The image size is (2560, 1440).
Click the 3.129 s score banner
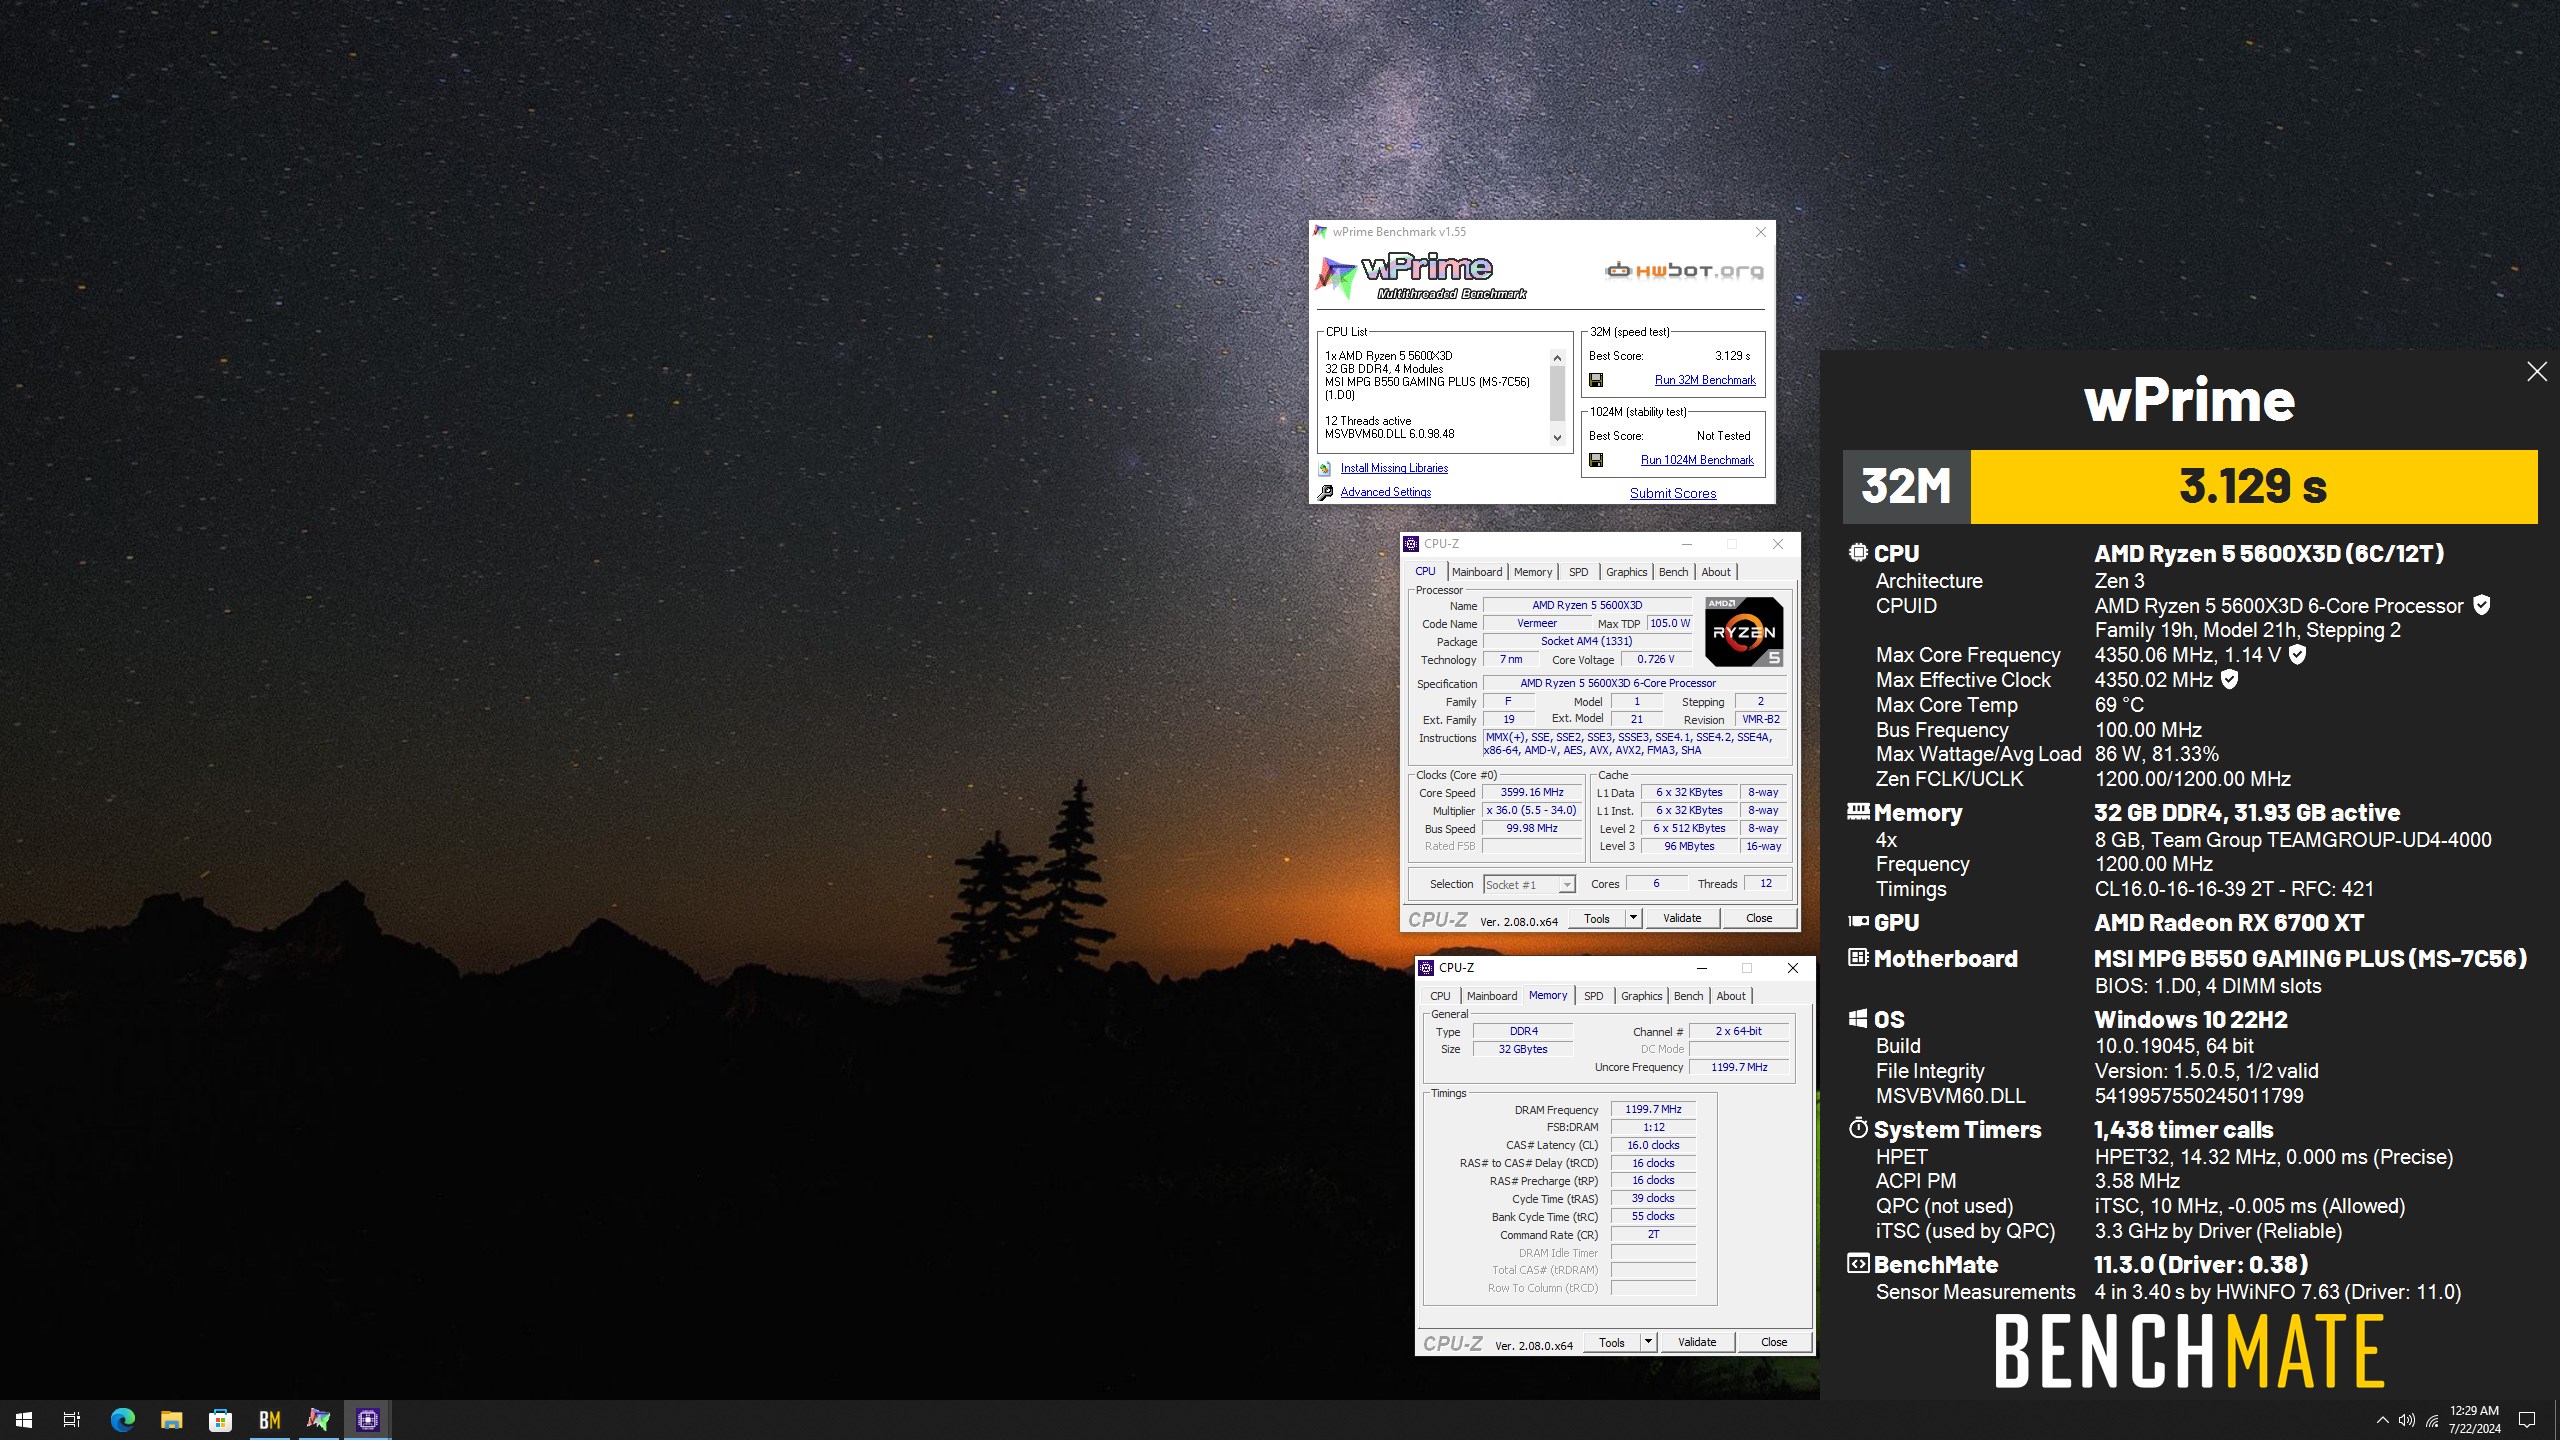pos(2253,487)
